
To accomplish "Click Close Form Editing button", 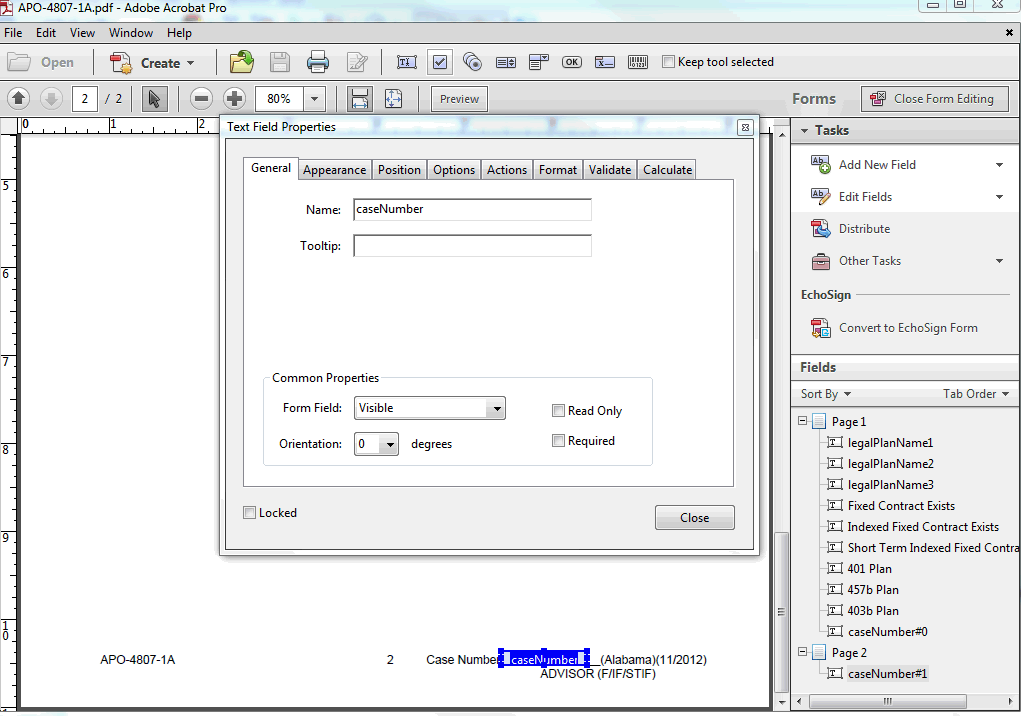I will pyautogui.click(x=932, y=99).
